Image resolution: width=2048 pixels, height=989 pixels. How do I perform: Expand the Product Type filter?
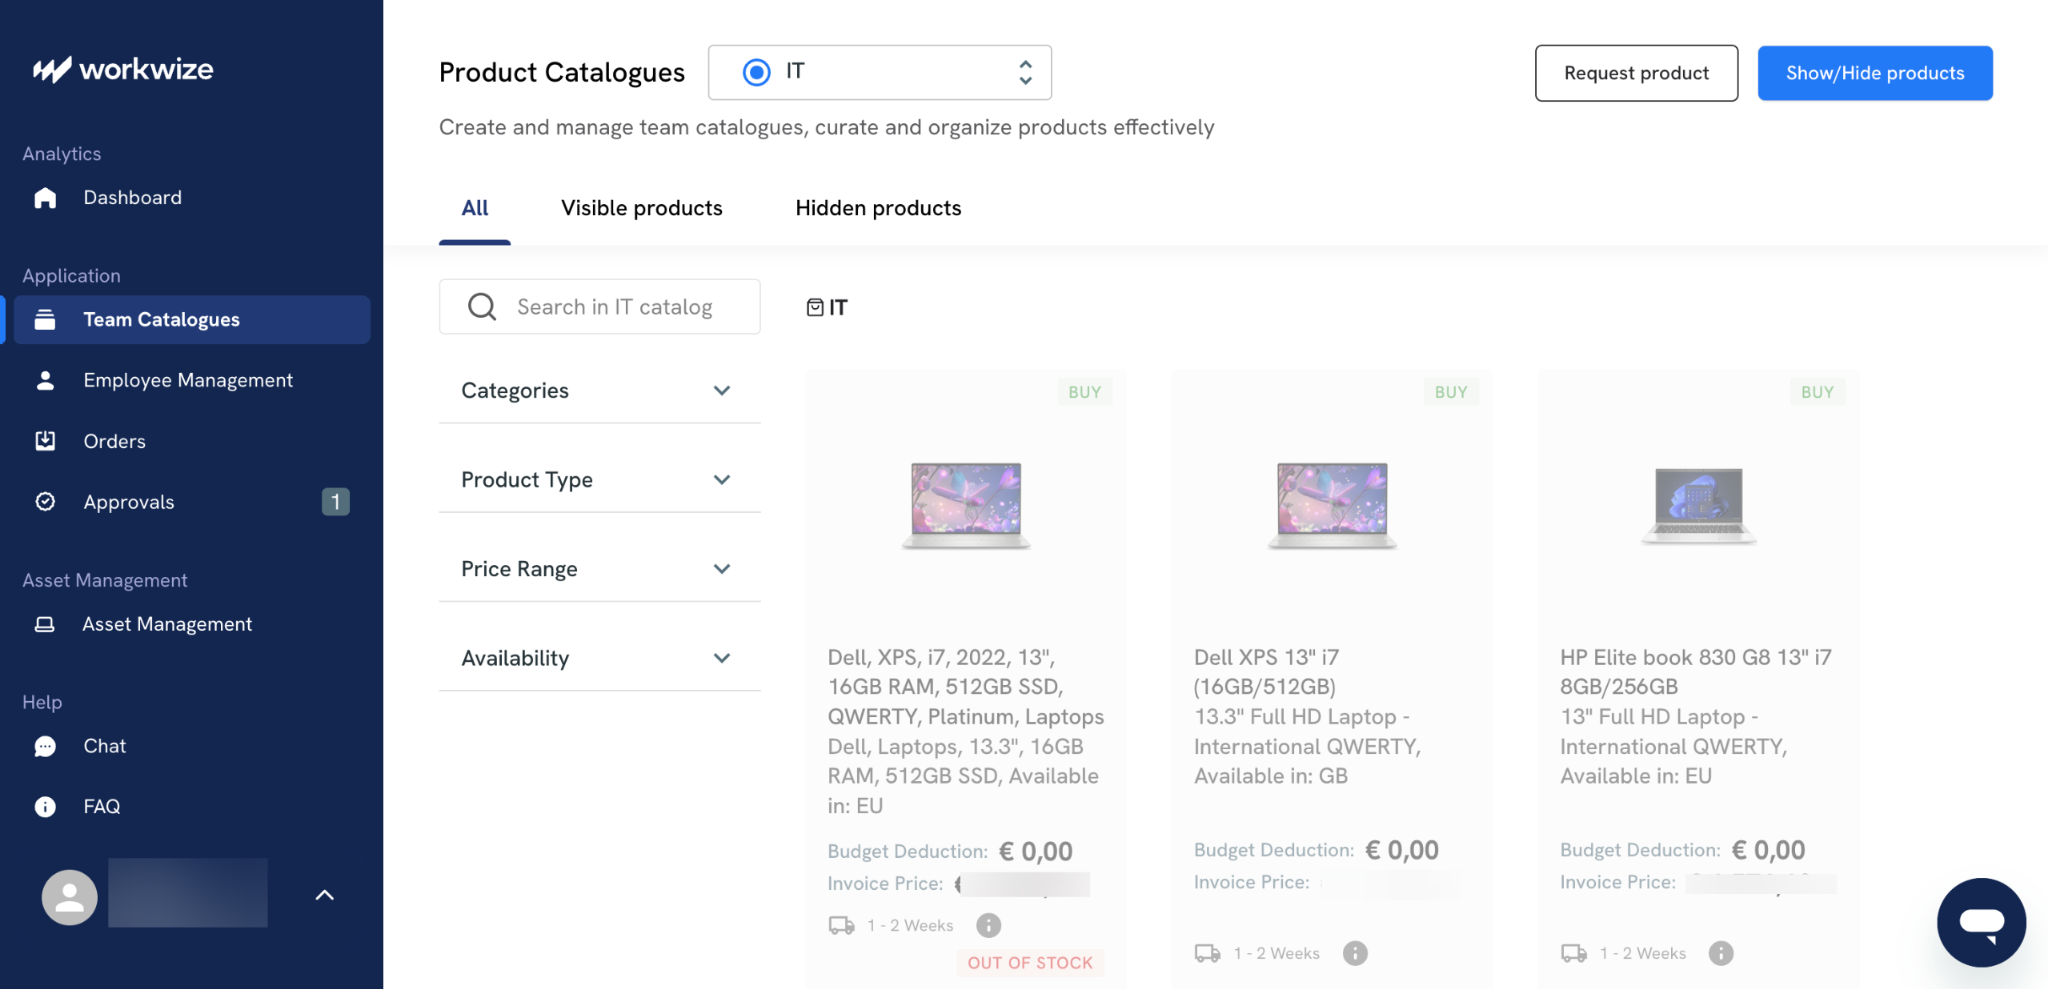pos(600,480)
